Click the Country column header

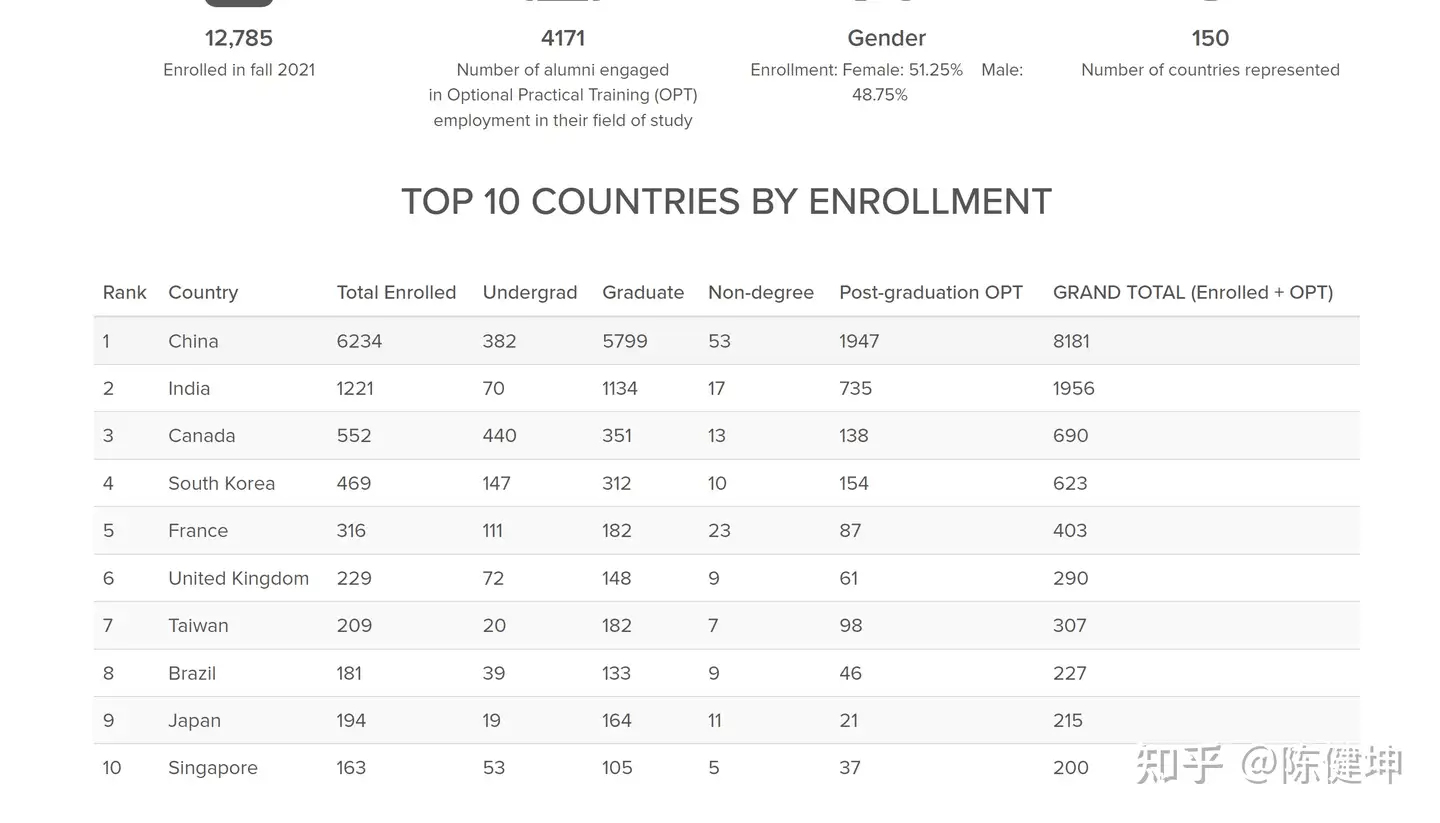point(203,293)
